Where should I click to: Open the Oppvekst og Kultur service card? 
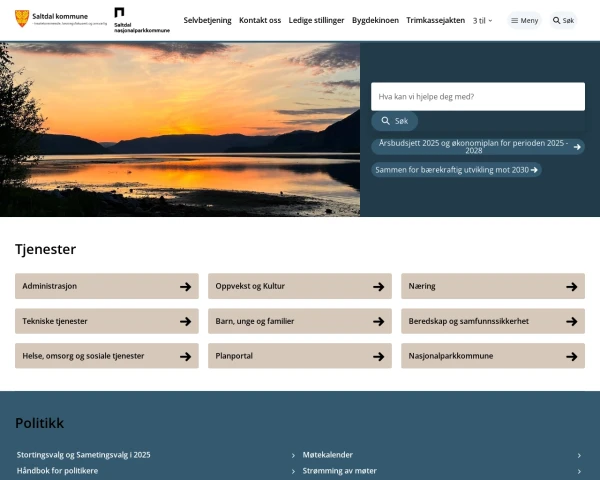[x=300, y=286]
